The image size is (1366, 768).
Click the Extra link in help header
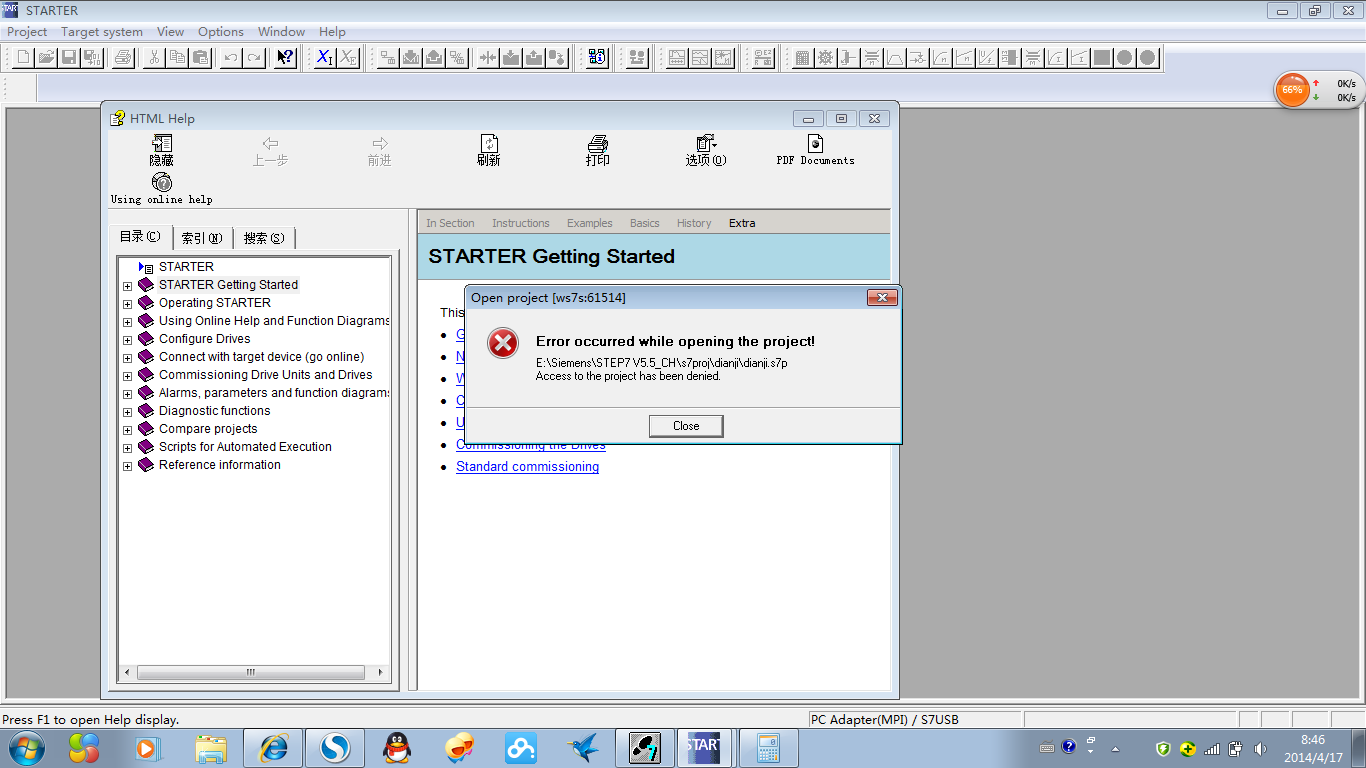point(742,223)
